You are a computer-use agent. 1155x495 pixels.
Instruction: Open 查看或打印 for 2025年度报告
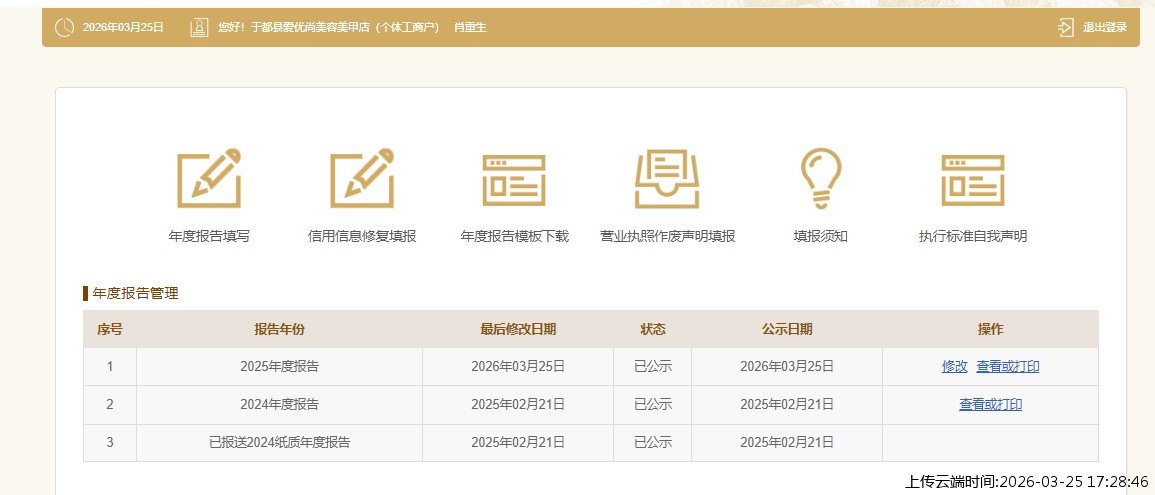[1007, 367]
